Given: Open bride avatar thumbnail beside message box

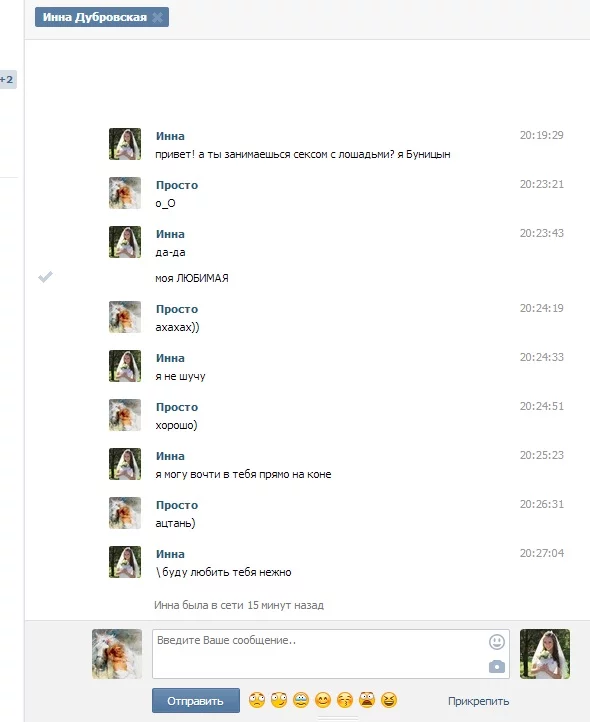Looking at the screenshot, I should 545,654.
